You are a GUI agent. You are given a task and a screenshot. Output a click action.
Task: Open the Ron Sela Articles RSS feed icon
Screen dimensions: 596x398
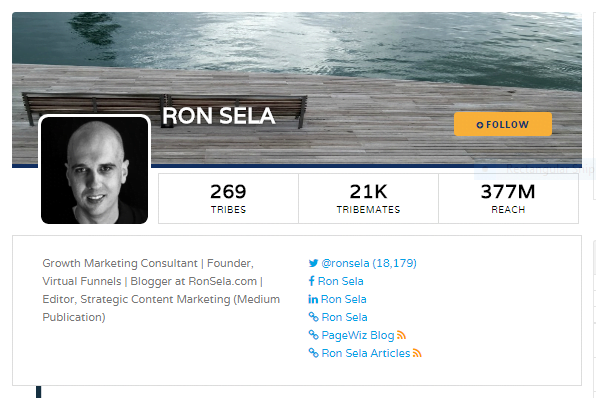[x=417, y=353]
